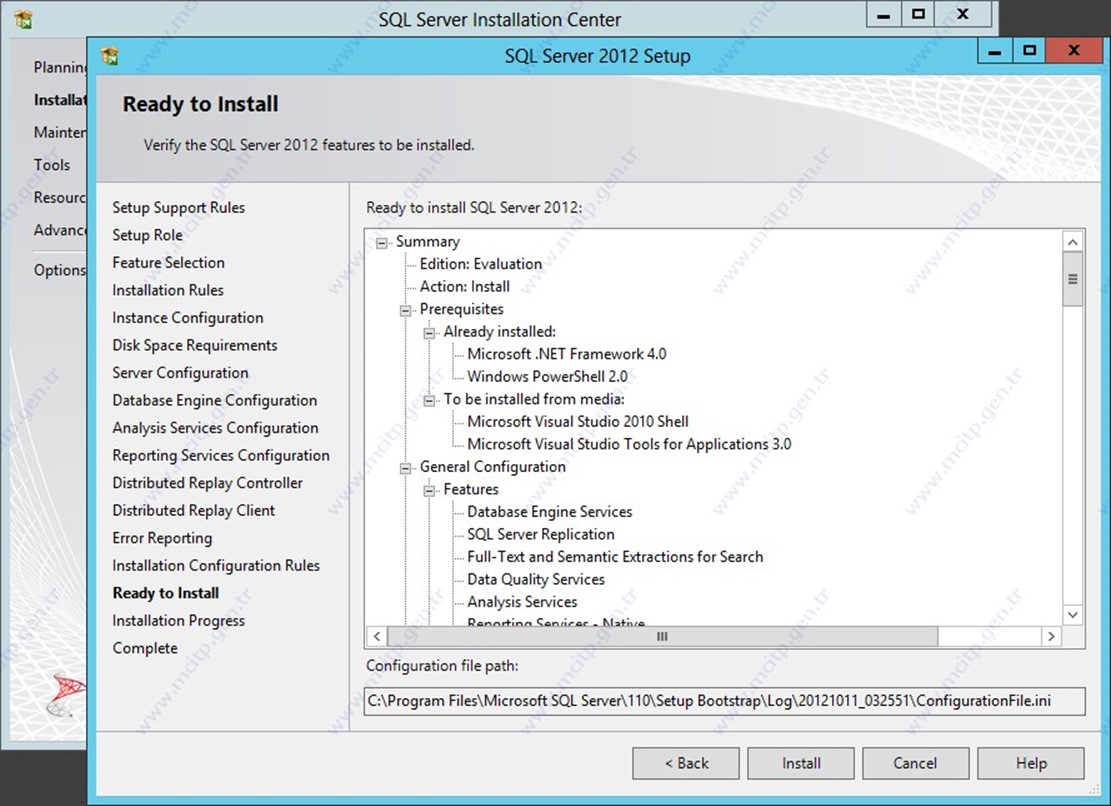Select Tools in Installation Center sidebar
This screenshot has width=1111, height=806.
pos(52,165)
